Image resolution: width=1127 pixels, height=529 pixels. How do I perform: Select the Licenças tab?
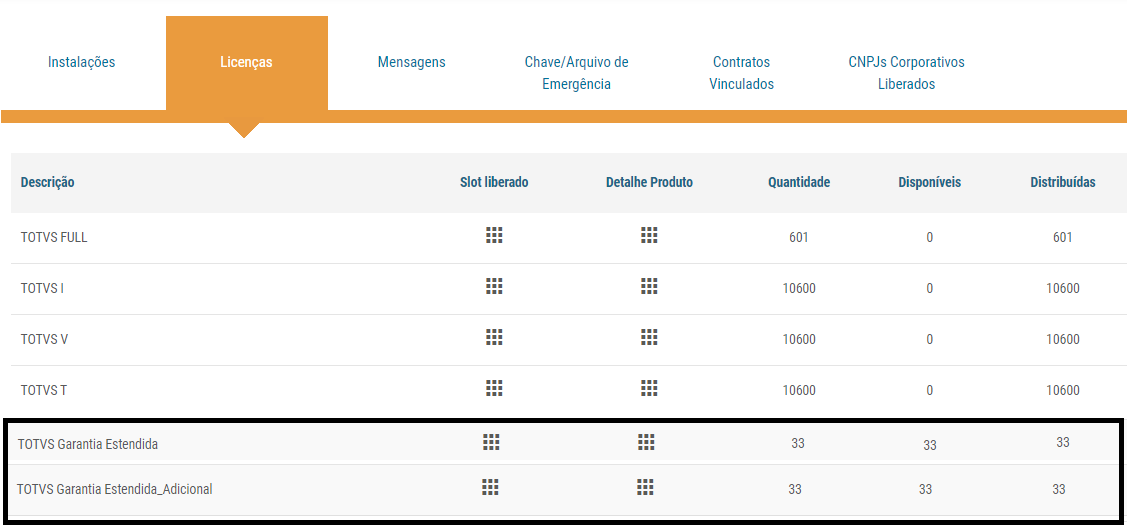click(x=246, y=62)
